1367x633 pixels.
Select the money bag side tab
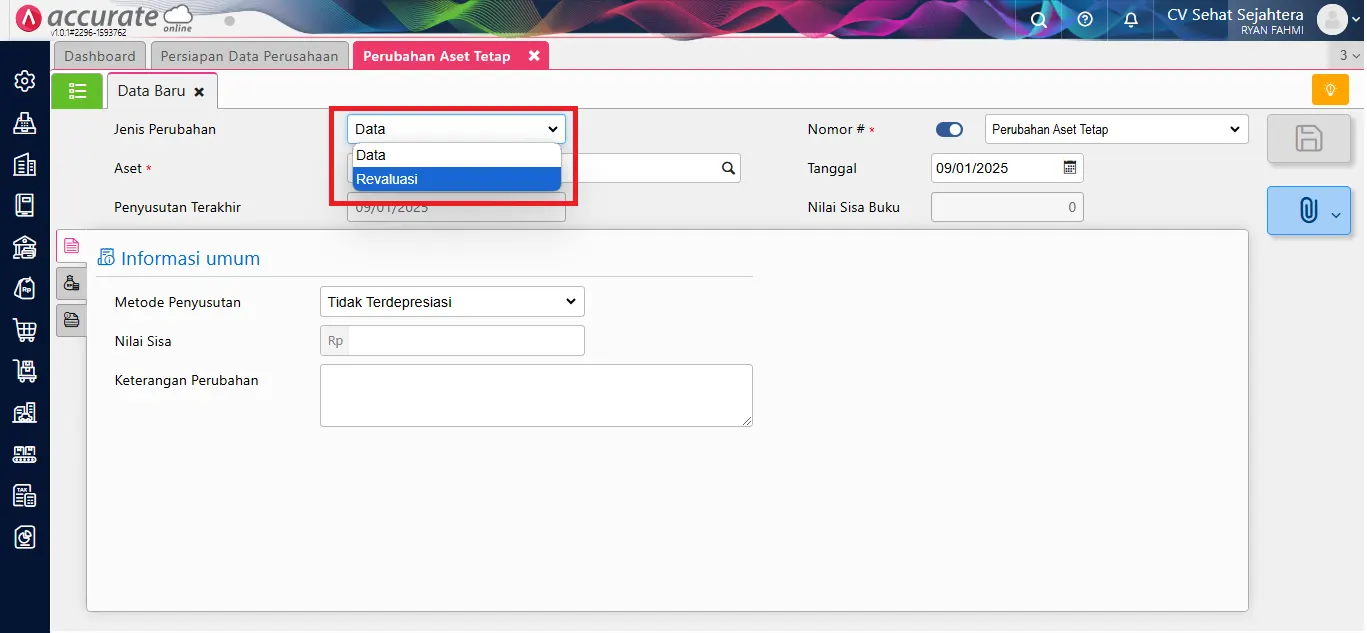click(71, 284)
